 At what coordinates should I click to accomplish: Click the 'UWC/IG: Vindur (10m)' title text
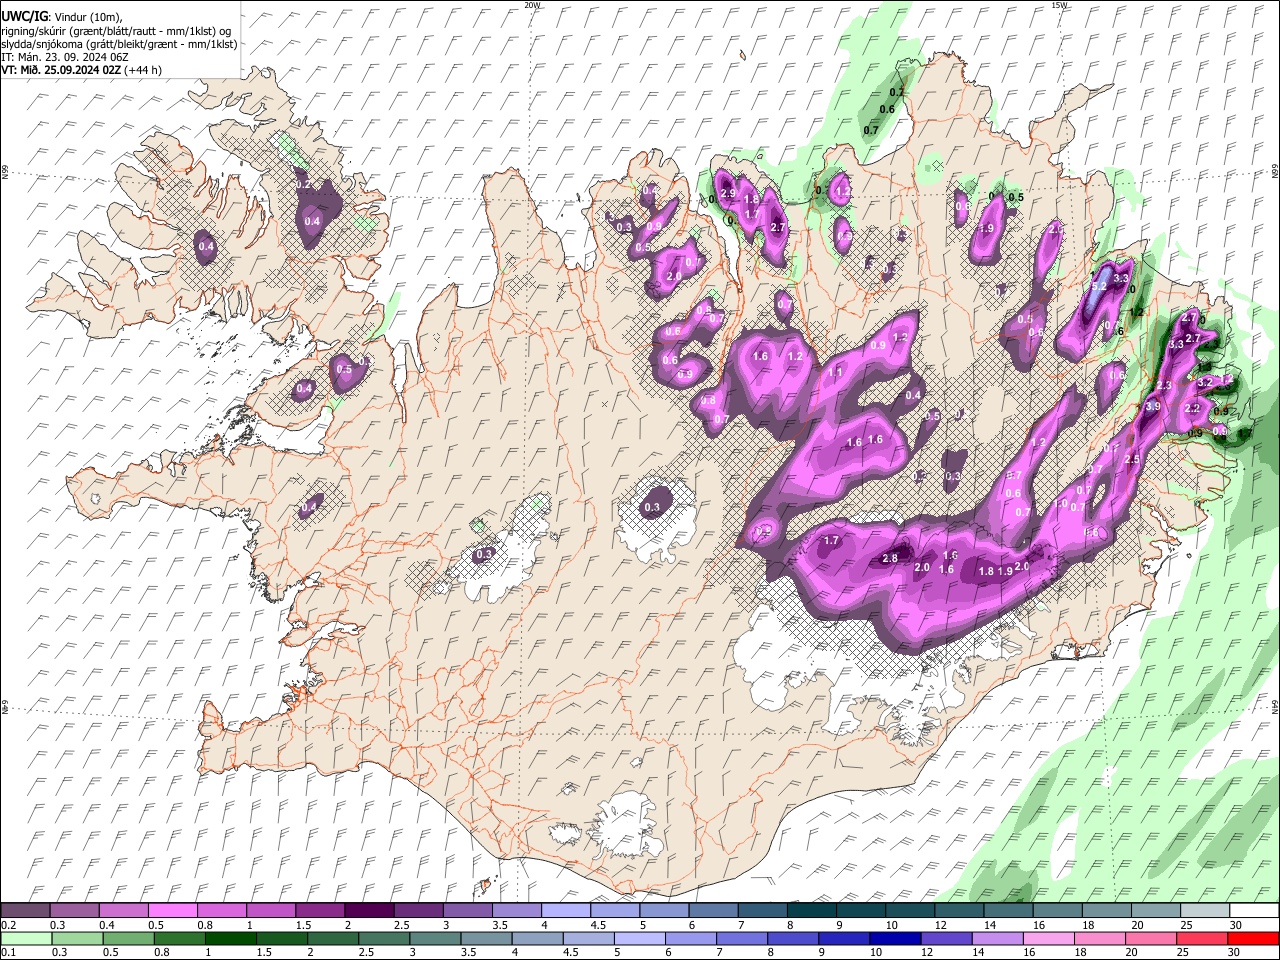(x=62, y=16)
